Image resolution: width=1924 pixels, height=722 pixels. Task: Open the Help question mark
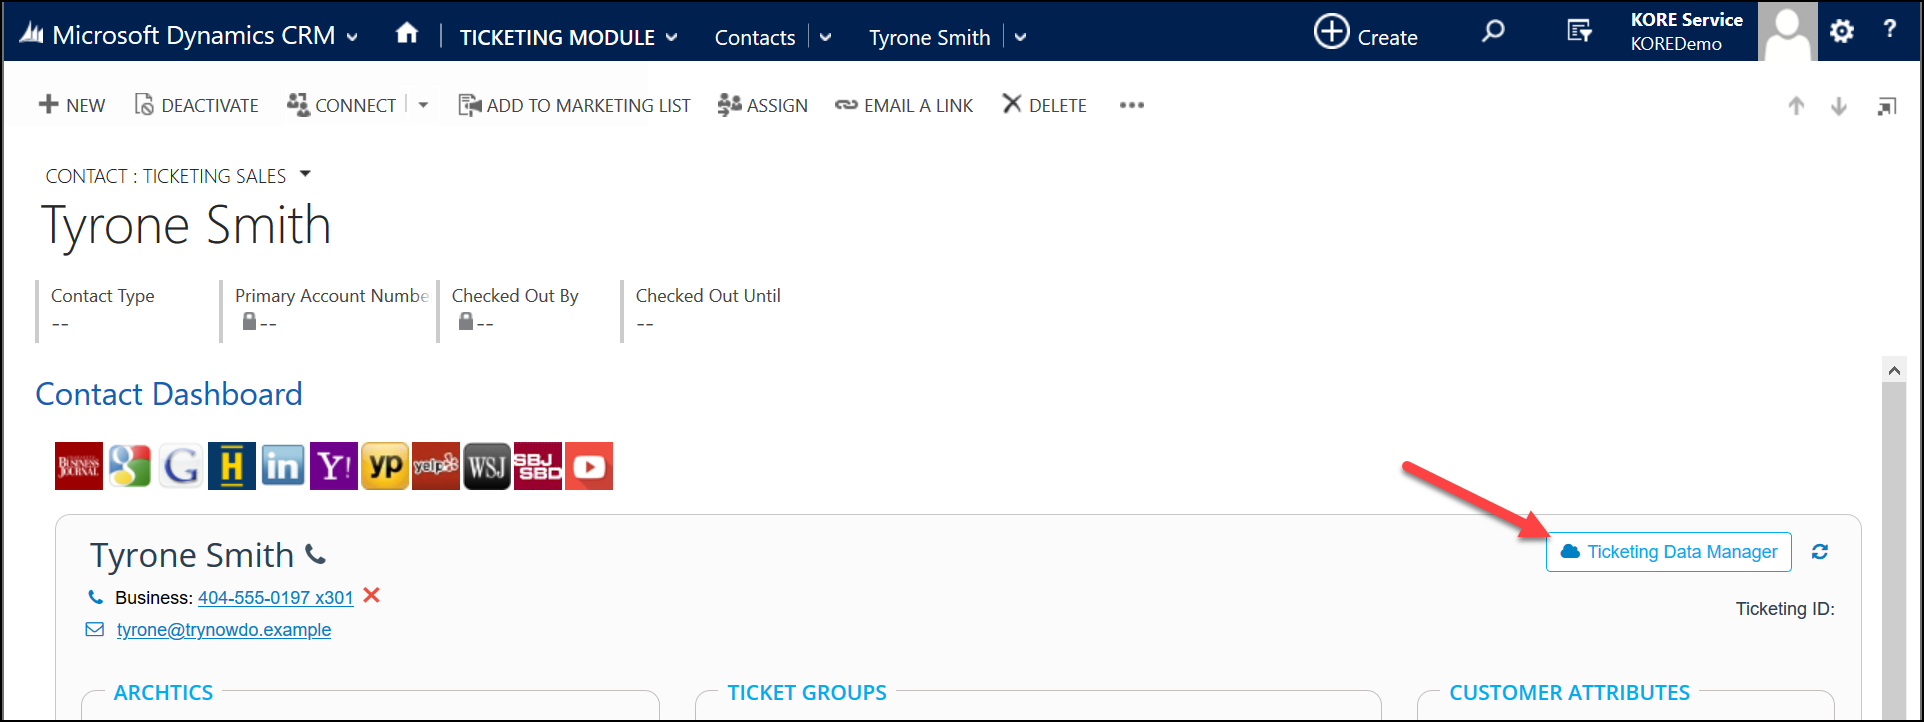point(1889,29)
